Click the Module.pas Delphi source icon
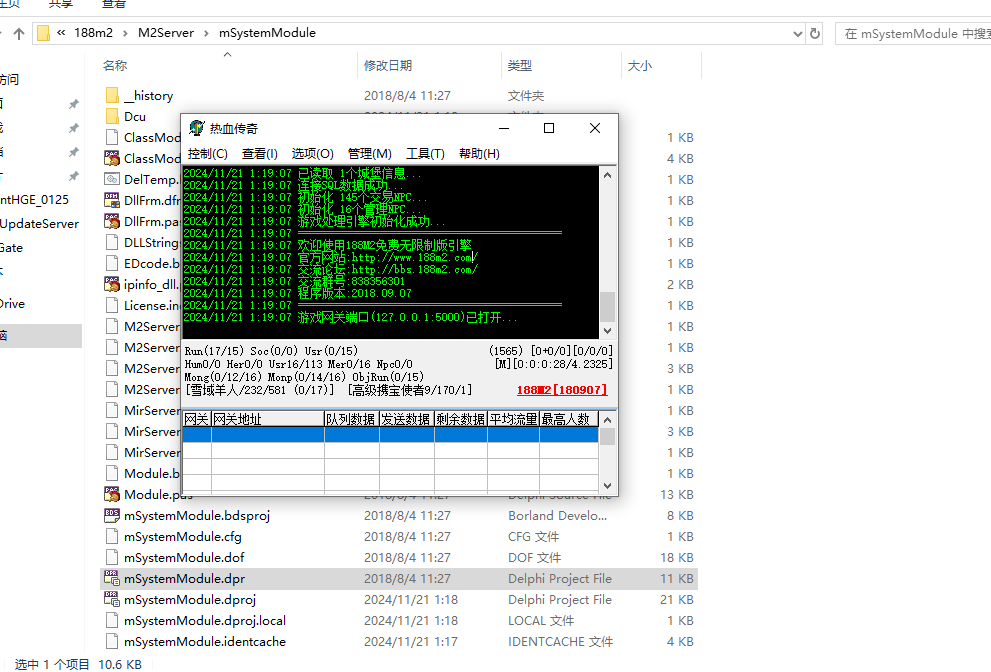Image resolution: width=991 pixels, height=672 pixels. pyautogui.click(x=112, y=495)
